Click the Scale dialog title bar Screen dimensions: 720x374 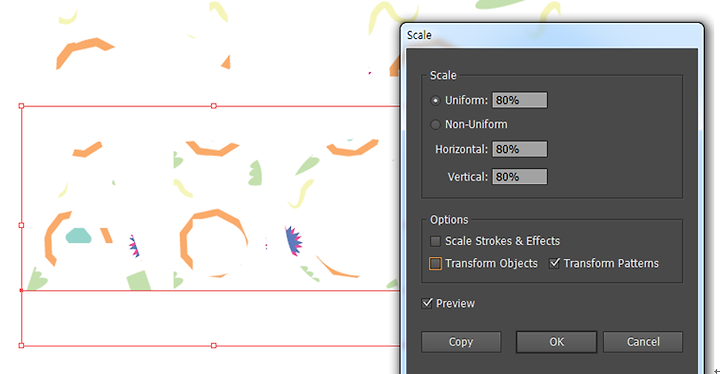point(551,35)
